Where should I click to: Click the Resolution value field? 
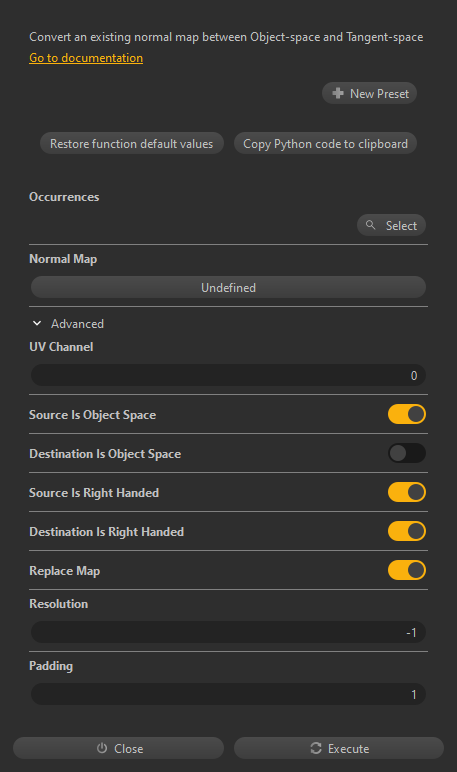pos(228,632)
